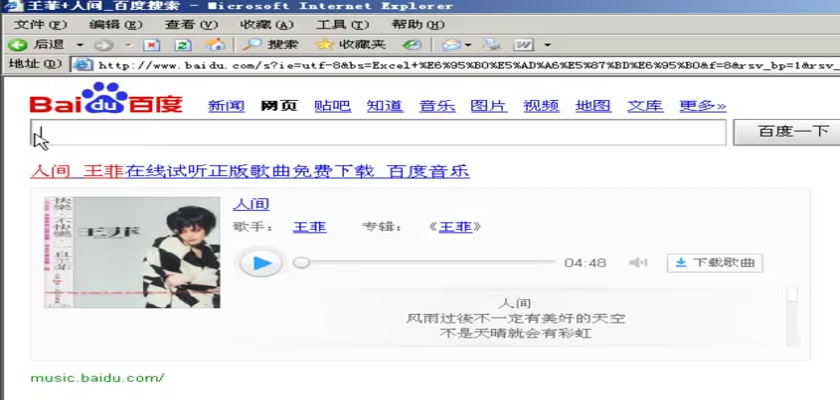Play the song with the play button
This screenshot has height=400, width=840.
point(261,263)
